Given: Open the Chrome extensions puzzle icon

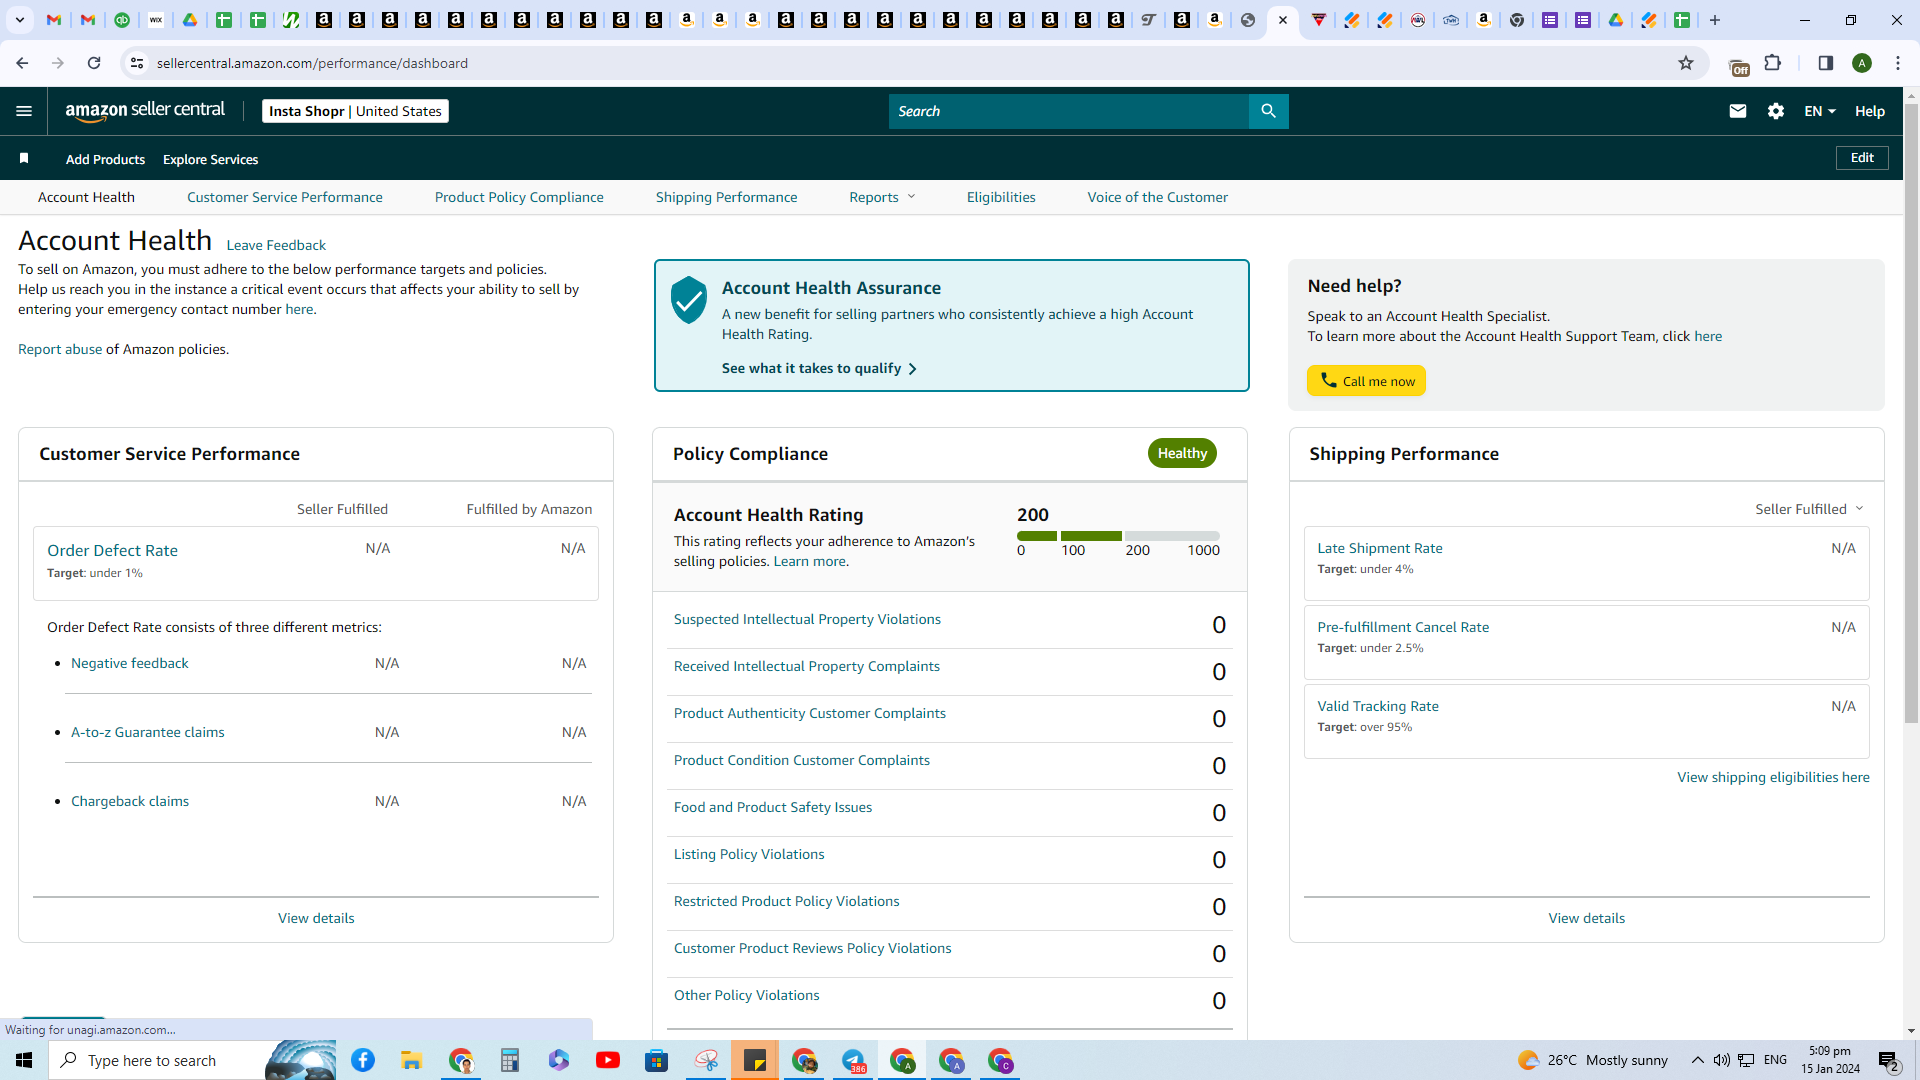Looking at the screenshot, I should tap(1773, 63).
